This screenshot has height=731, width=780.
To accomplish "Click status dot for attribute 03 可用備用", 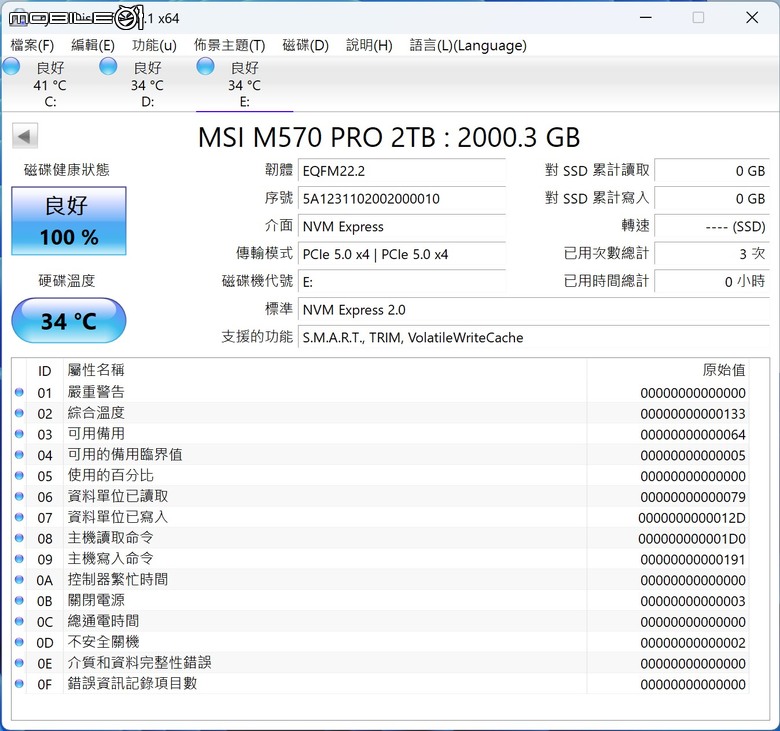I will click(x=19, y=434).
